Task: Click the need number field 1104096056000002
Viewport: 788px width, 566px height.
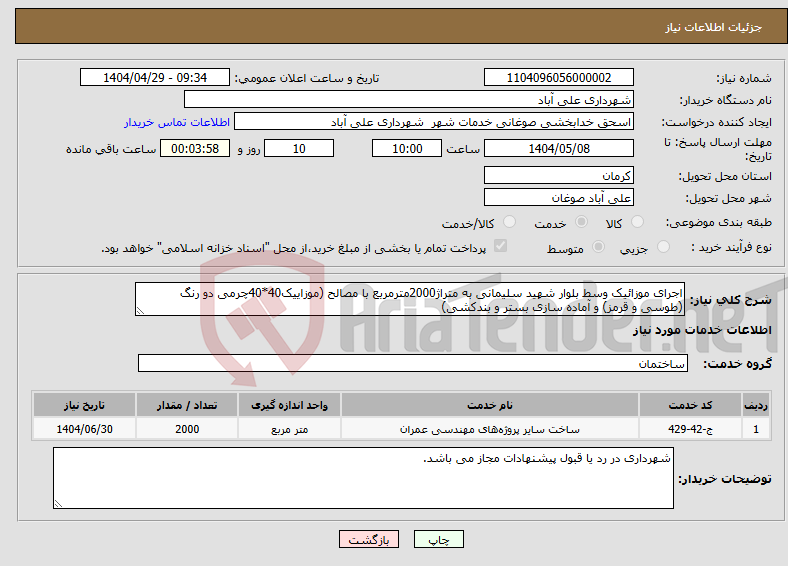Action: click(559, 77)
